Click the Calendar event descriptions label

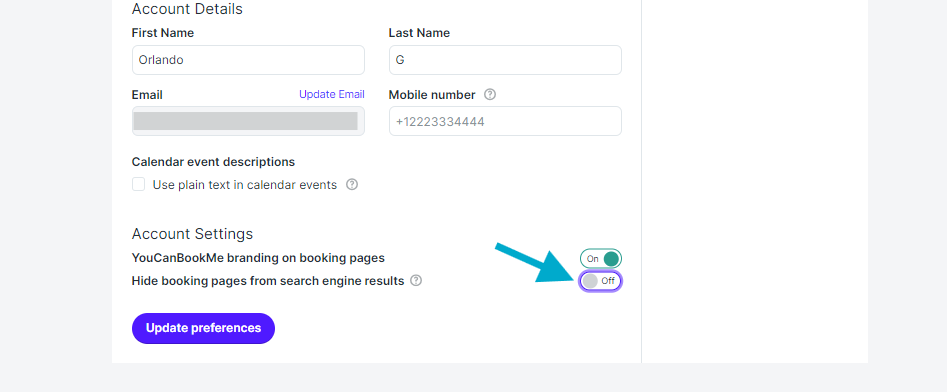click(x=213, y=162)
